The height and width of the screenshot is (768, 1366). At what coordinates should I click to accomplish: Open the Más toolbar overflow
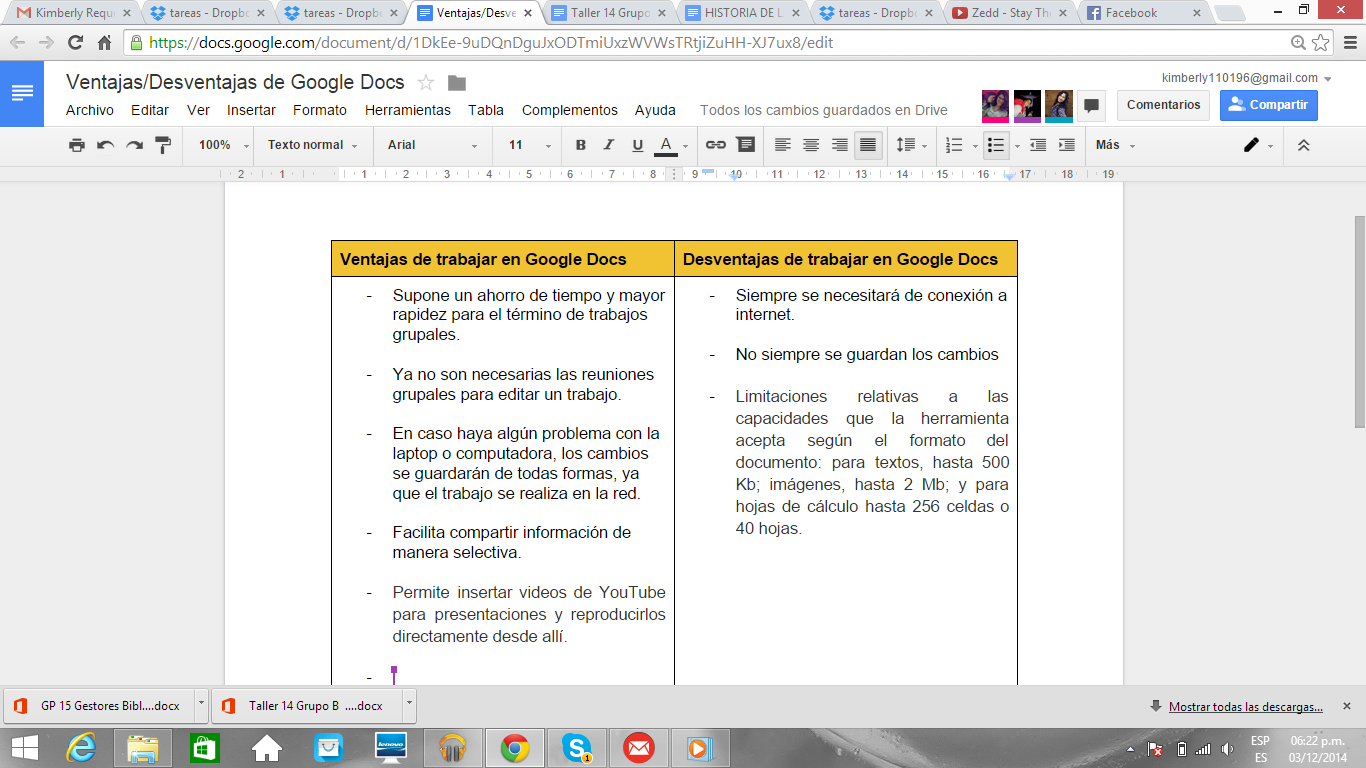pyautogui.click(x=1115, y=145)
